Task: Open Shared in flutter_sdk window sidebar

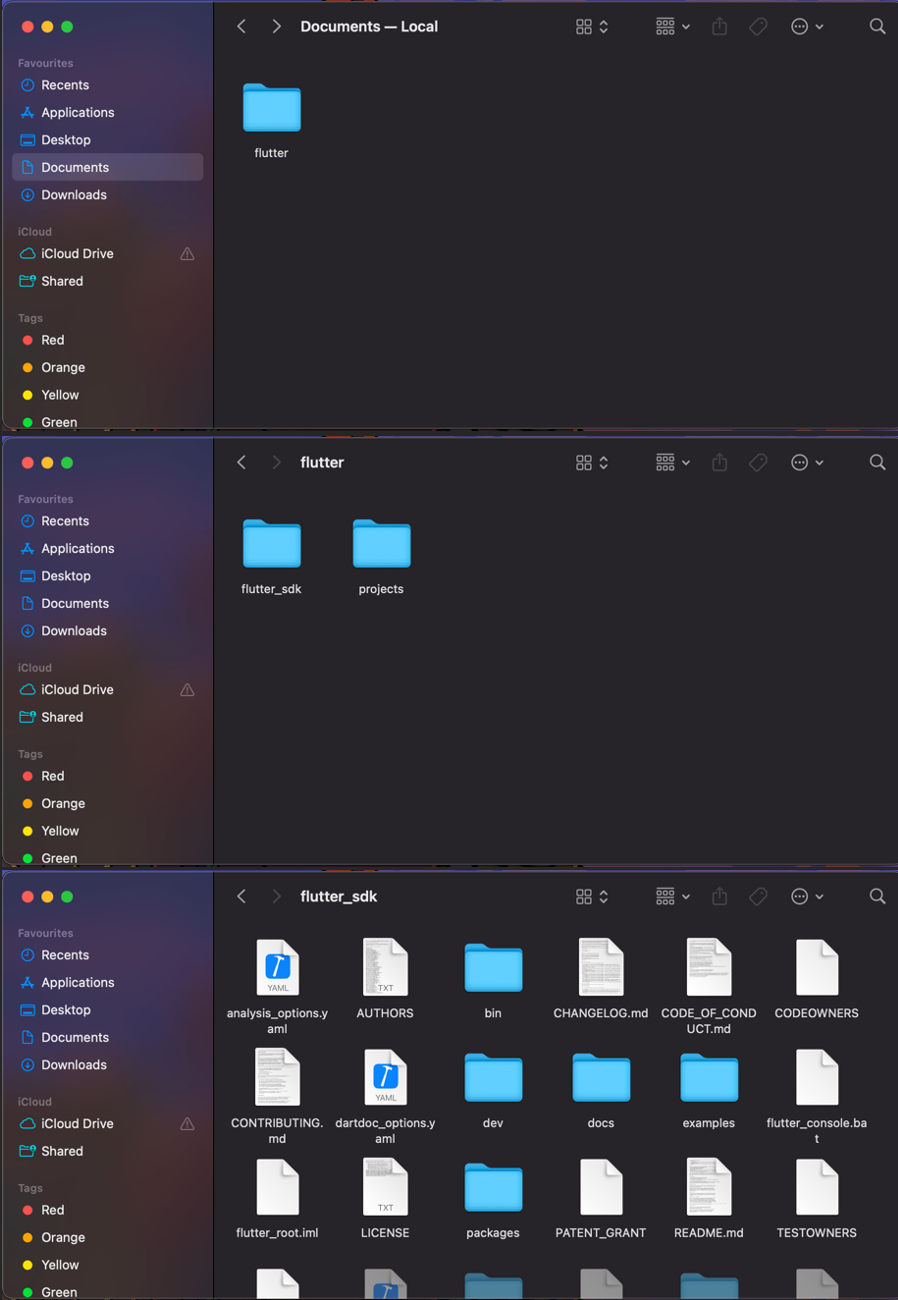Action: point(107,1151)
